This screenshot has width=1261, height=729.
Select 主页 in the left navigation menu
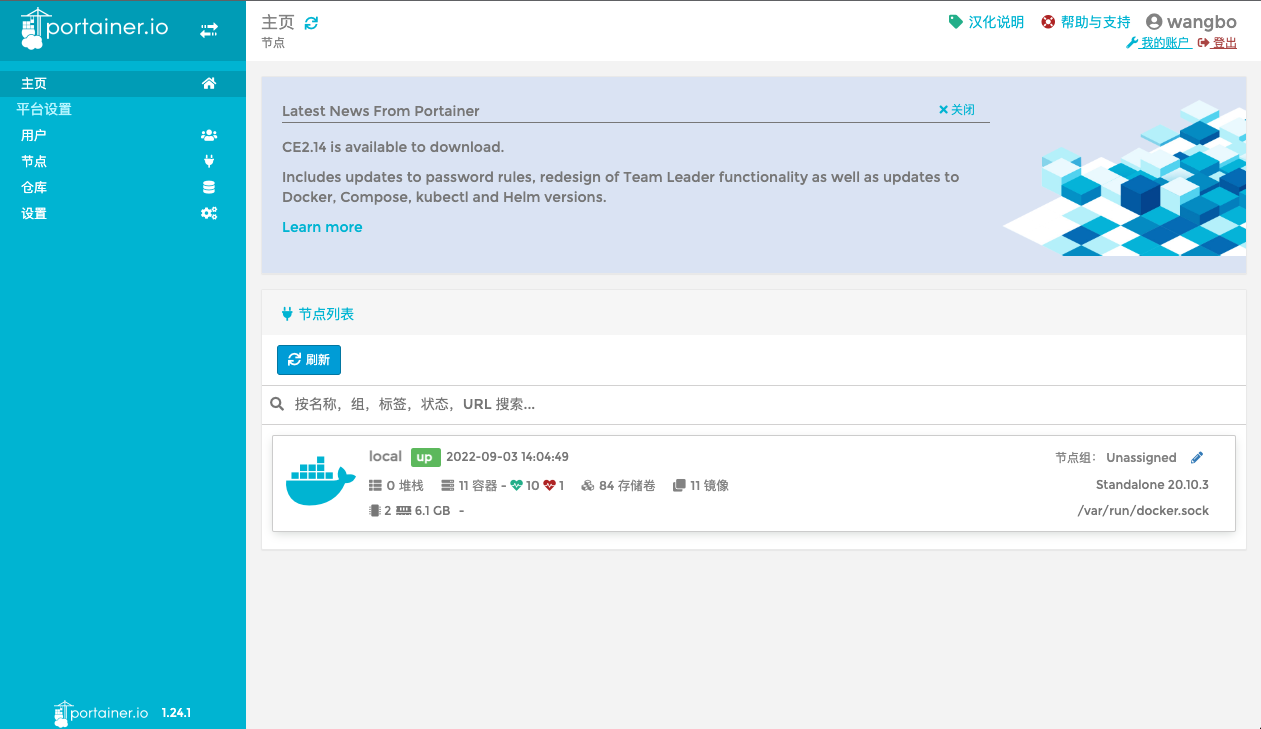click(x=35, y=83)
